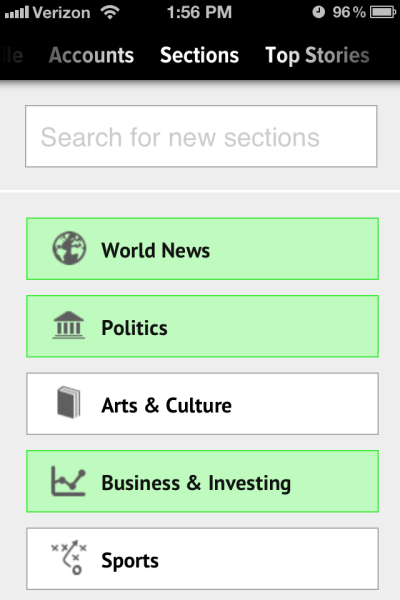This screenshot has height=600, width=400.
Task: Deselect the Politics section
Action: click(x=202, y=326)
